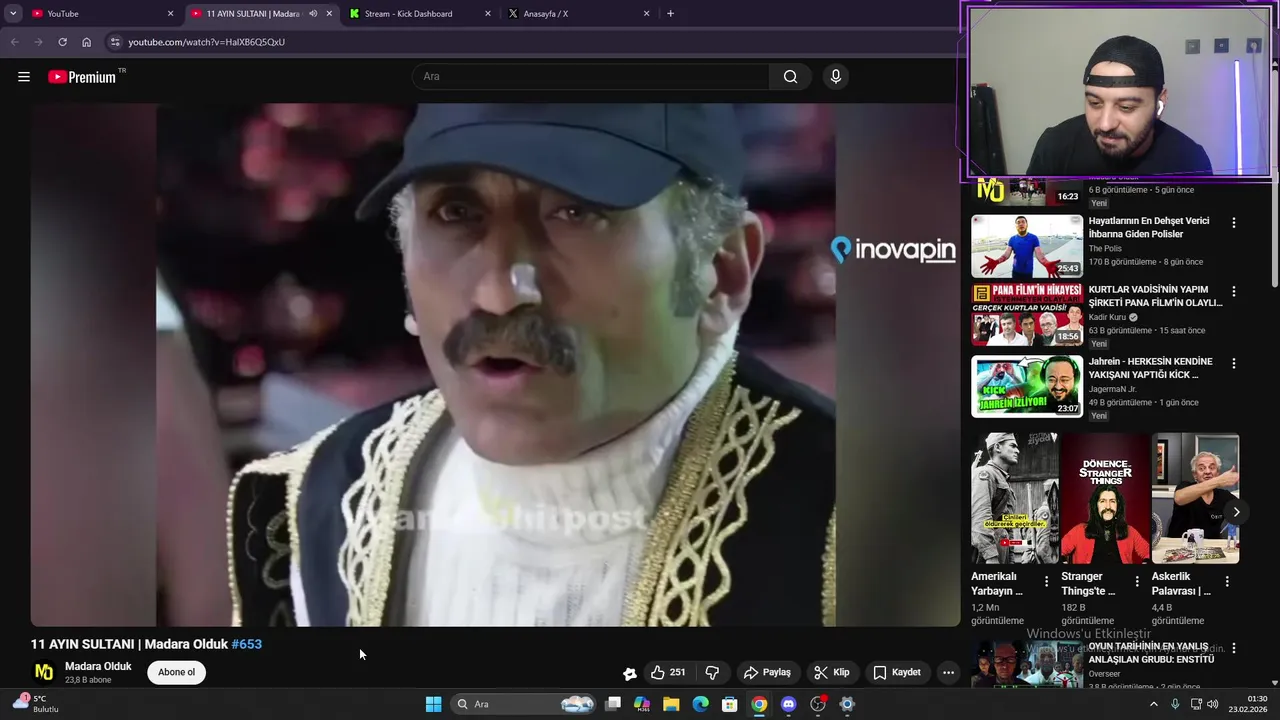Focus the YouTube 'Ara' search field
Viewport: 1280px width, 720px height.
[590, 77]
